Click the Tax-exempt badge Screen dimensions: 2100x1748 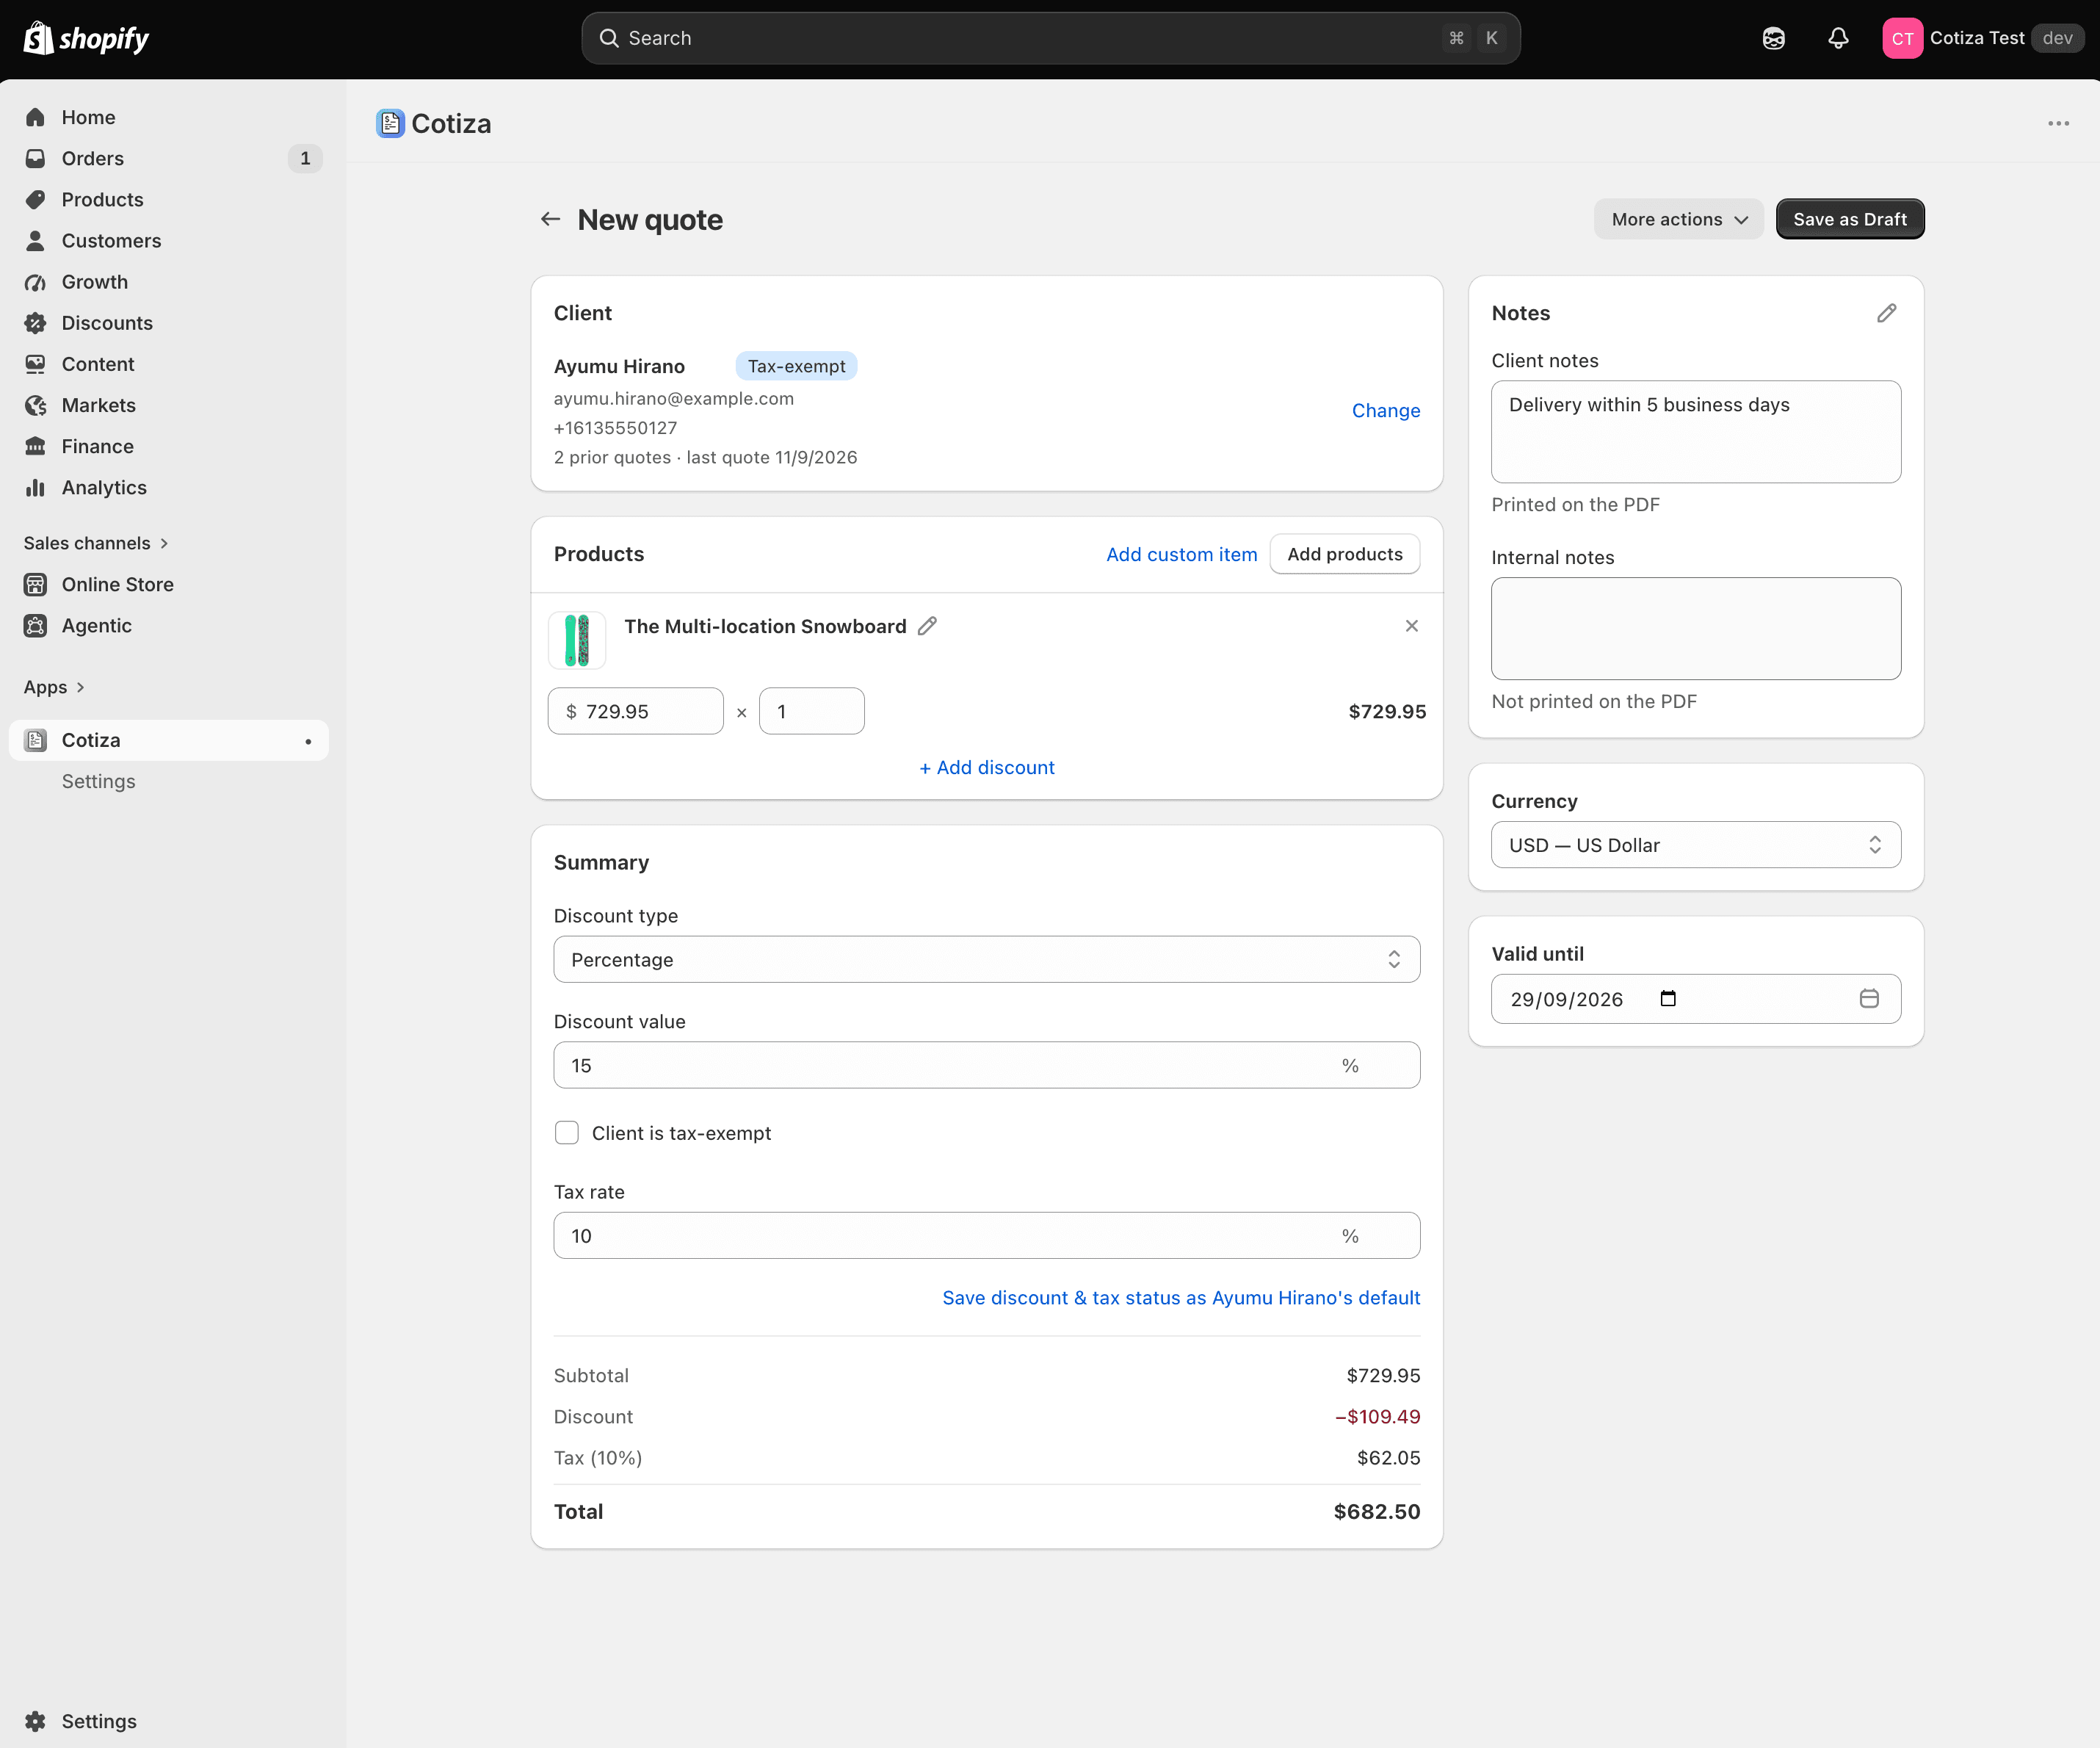coord(797,366)
